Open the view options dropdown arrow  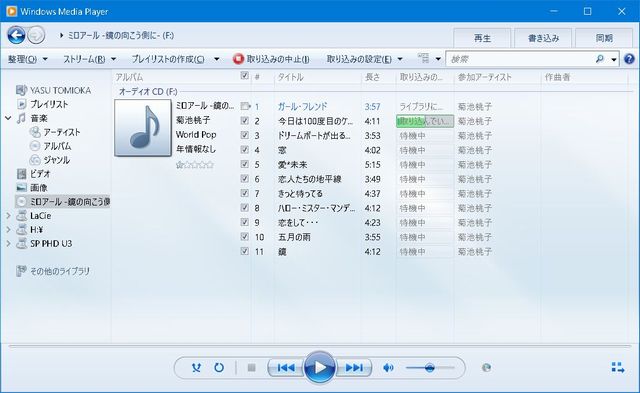click(438, 59)
